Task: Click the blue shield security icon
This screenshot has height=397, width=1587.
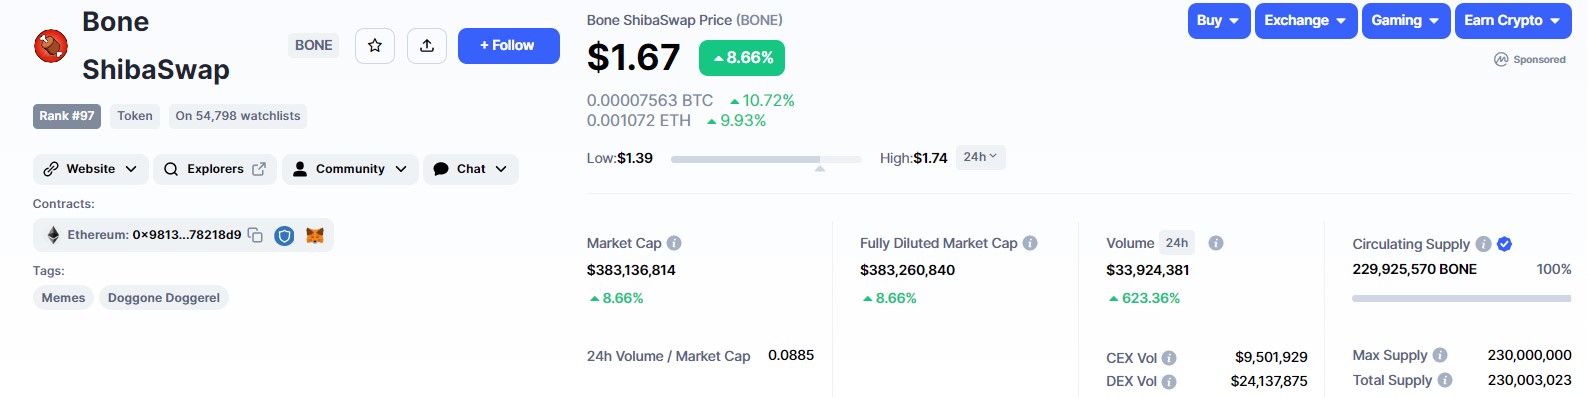Action: pos(284,236)
